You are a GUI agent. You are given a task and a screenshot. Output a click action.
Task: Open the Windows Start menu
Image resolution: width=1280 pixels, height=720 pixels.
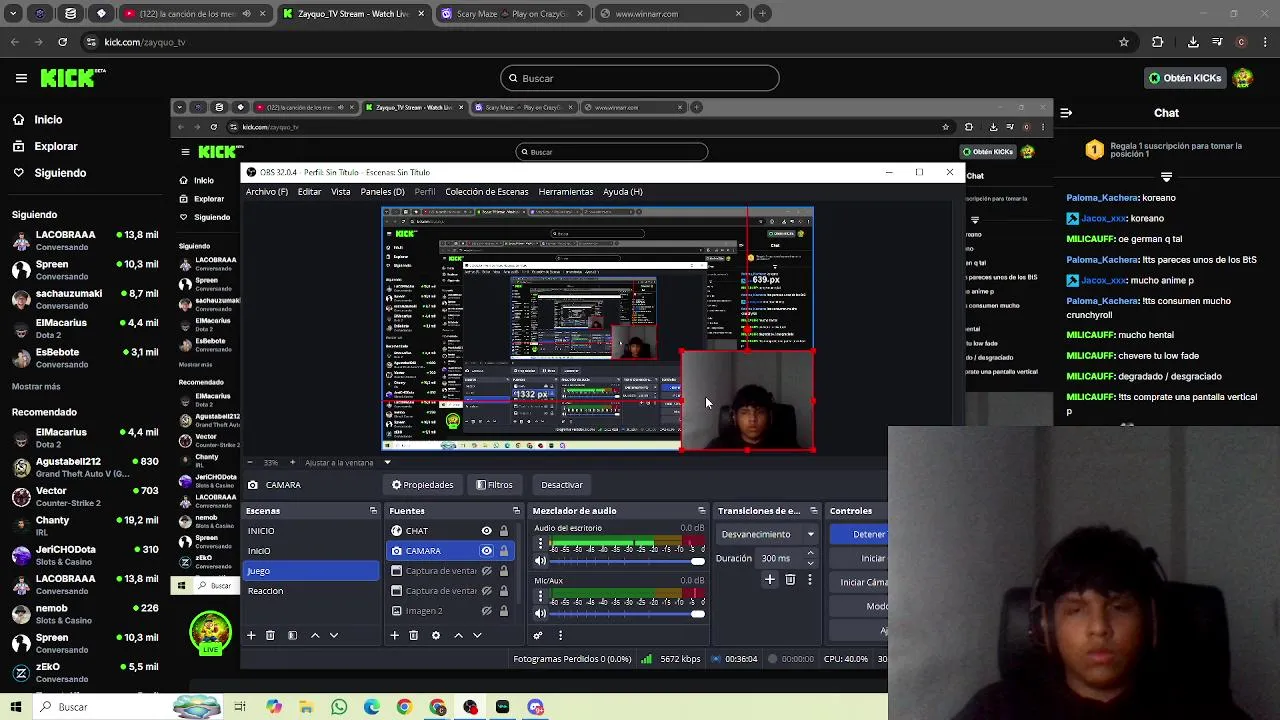point(16,707)
